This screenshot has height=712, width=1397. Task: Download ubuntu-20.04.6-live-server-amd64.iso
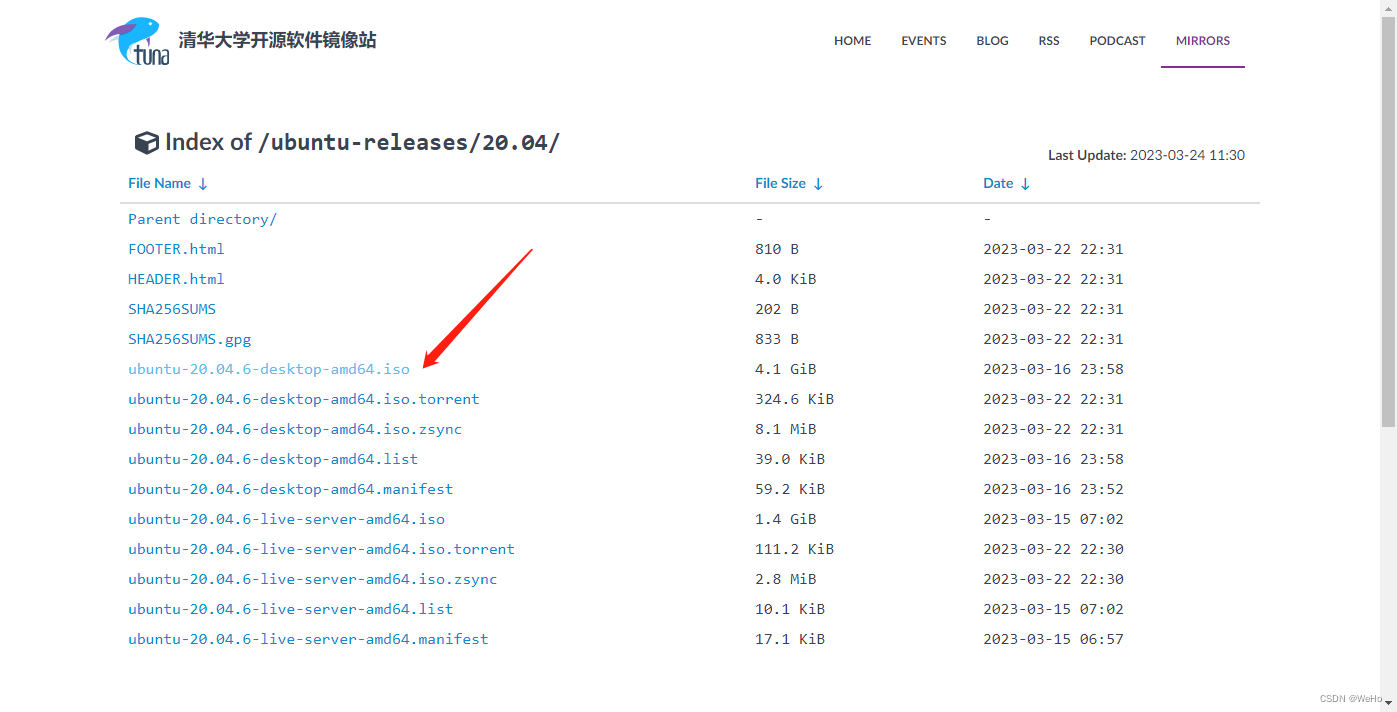point(286,519)
